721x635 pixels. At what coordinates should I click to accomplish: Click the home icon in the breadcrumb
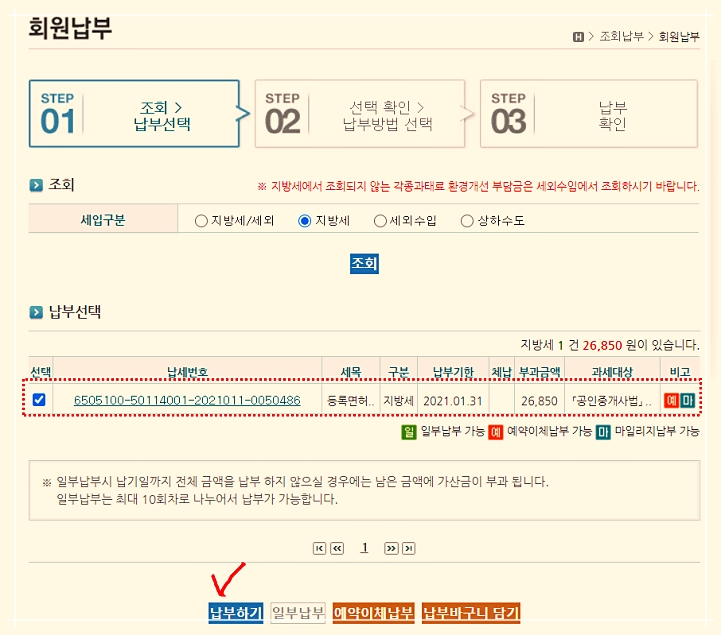tap(578, 37)
